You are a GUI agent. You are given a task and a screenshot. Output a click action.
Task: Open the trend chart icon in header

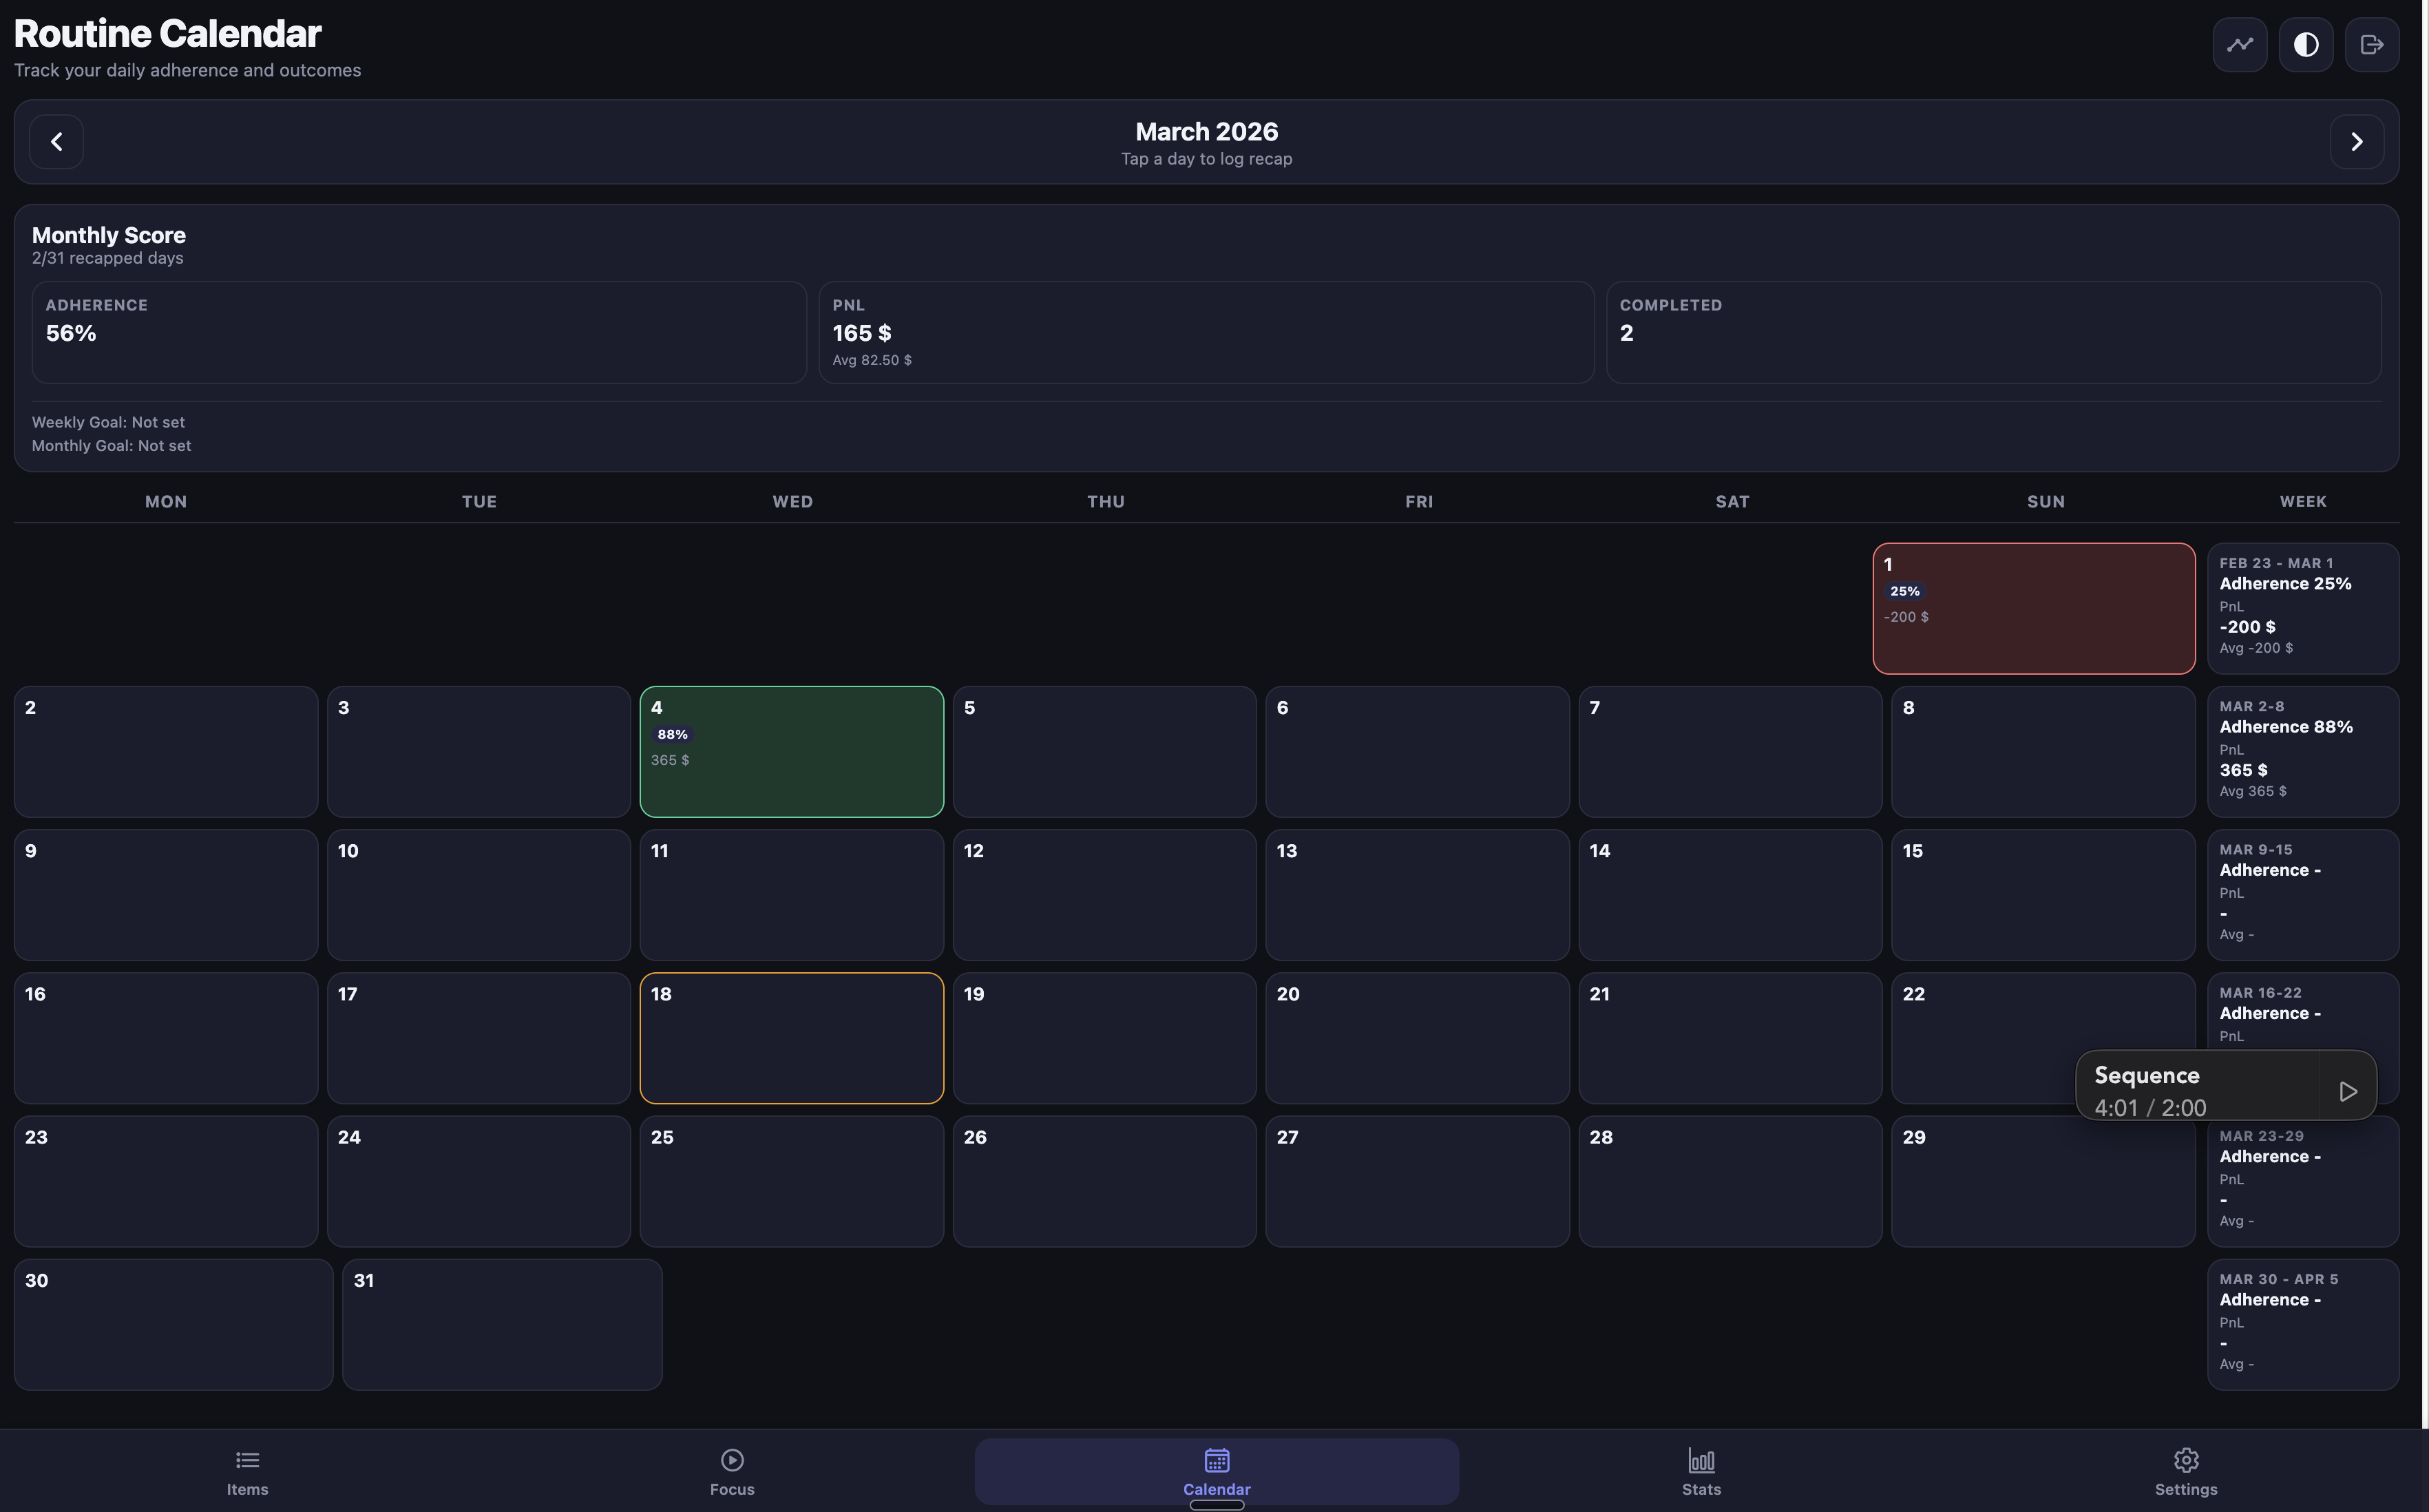point(2239,45)
